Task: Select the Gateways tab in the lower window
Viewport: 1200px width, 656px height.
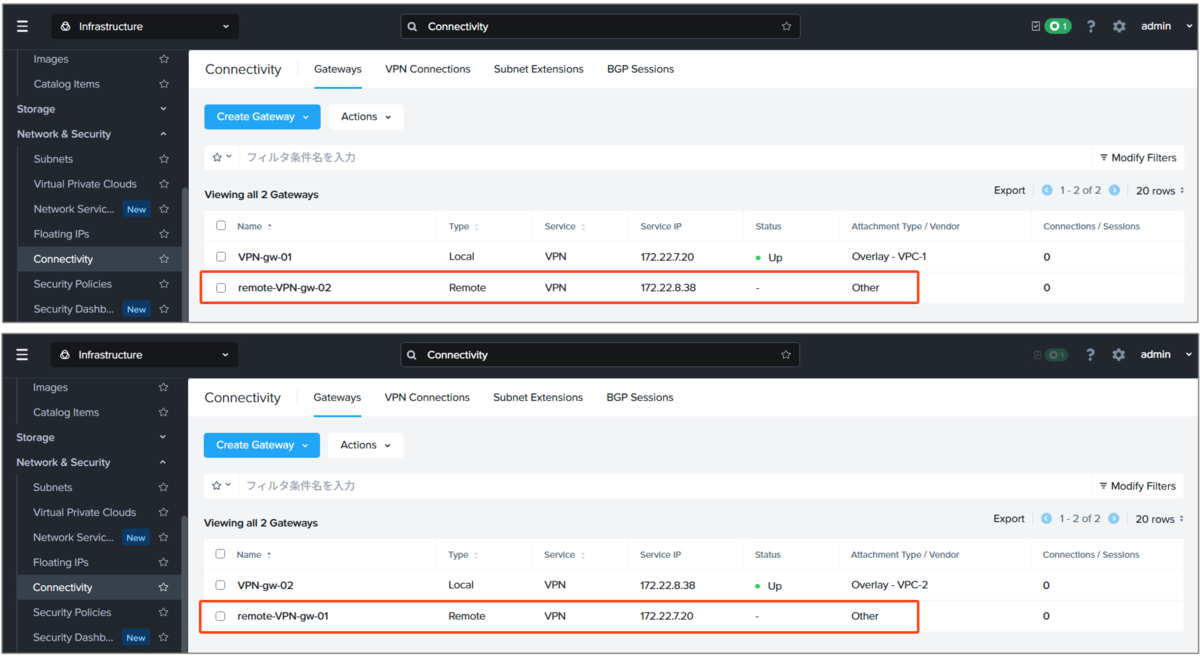Action: coord(337,397)
